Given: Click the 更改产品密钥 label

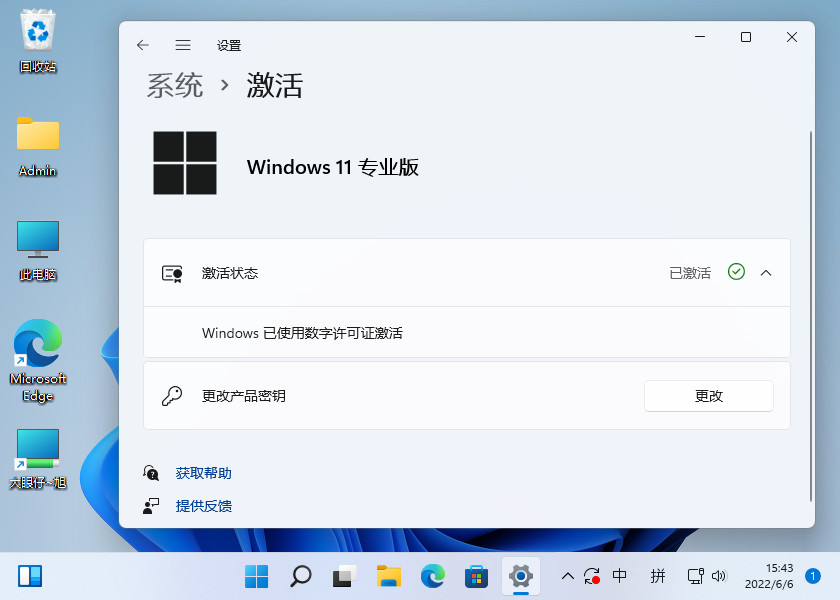Looking at the screenshot, I should 244,396.
